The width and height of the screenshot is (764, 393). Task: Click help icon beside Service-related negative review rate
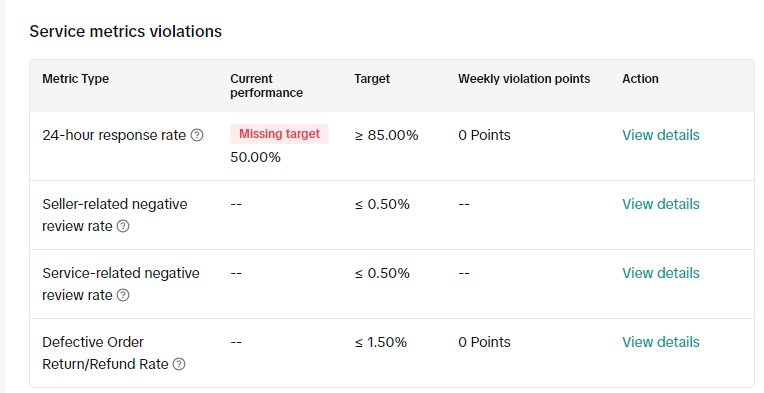[x=123, y=295]
